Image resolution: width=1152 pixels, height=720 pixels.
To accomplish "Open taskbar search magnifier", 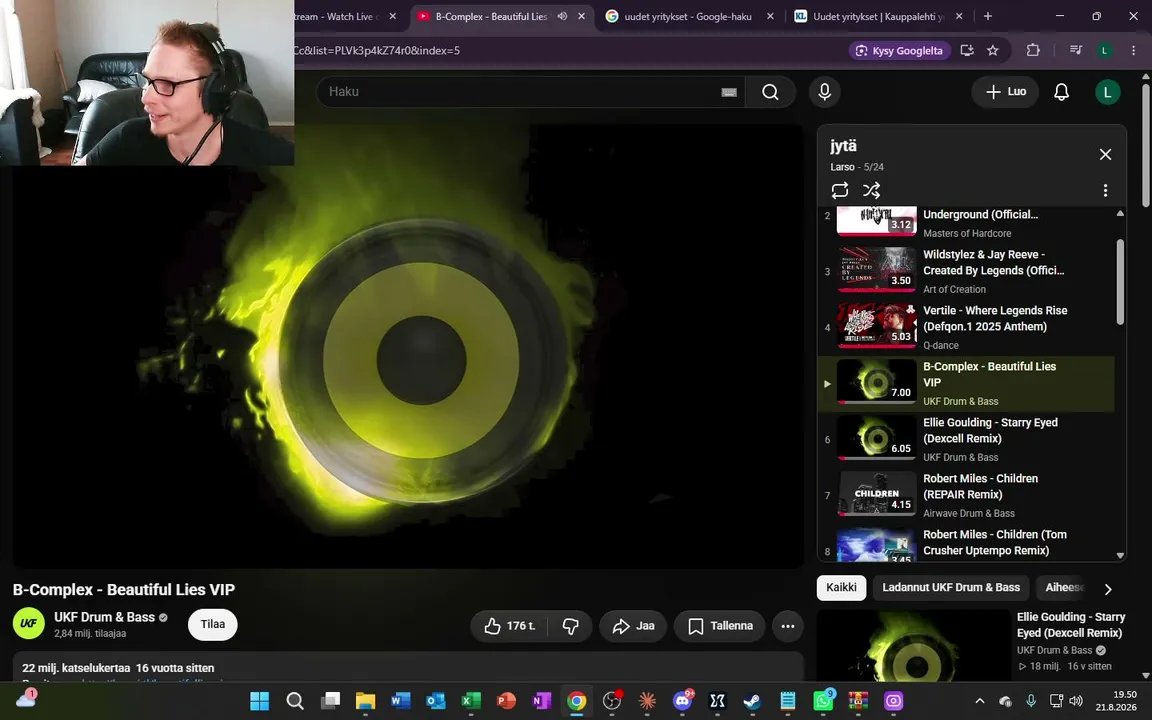I will (x=295, y=701).
